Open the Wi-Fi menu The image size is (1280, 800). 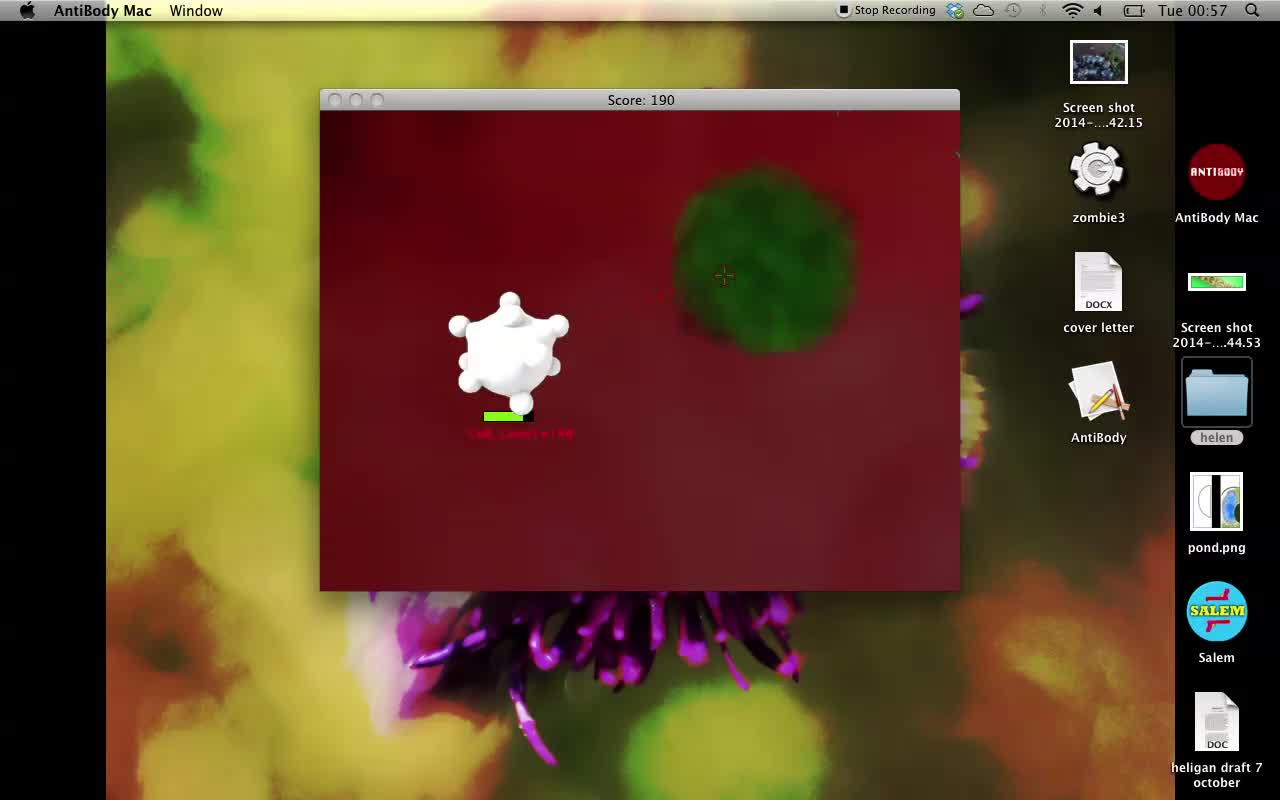1072,10
